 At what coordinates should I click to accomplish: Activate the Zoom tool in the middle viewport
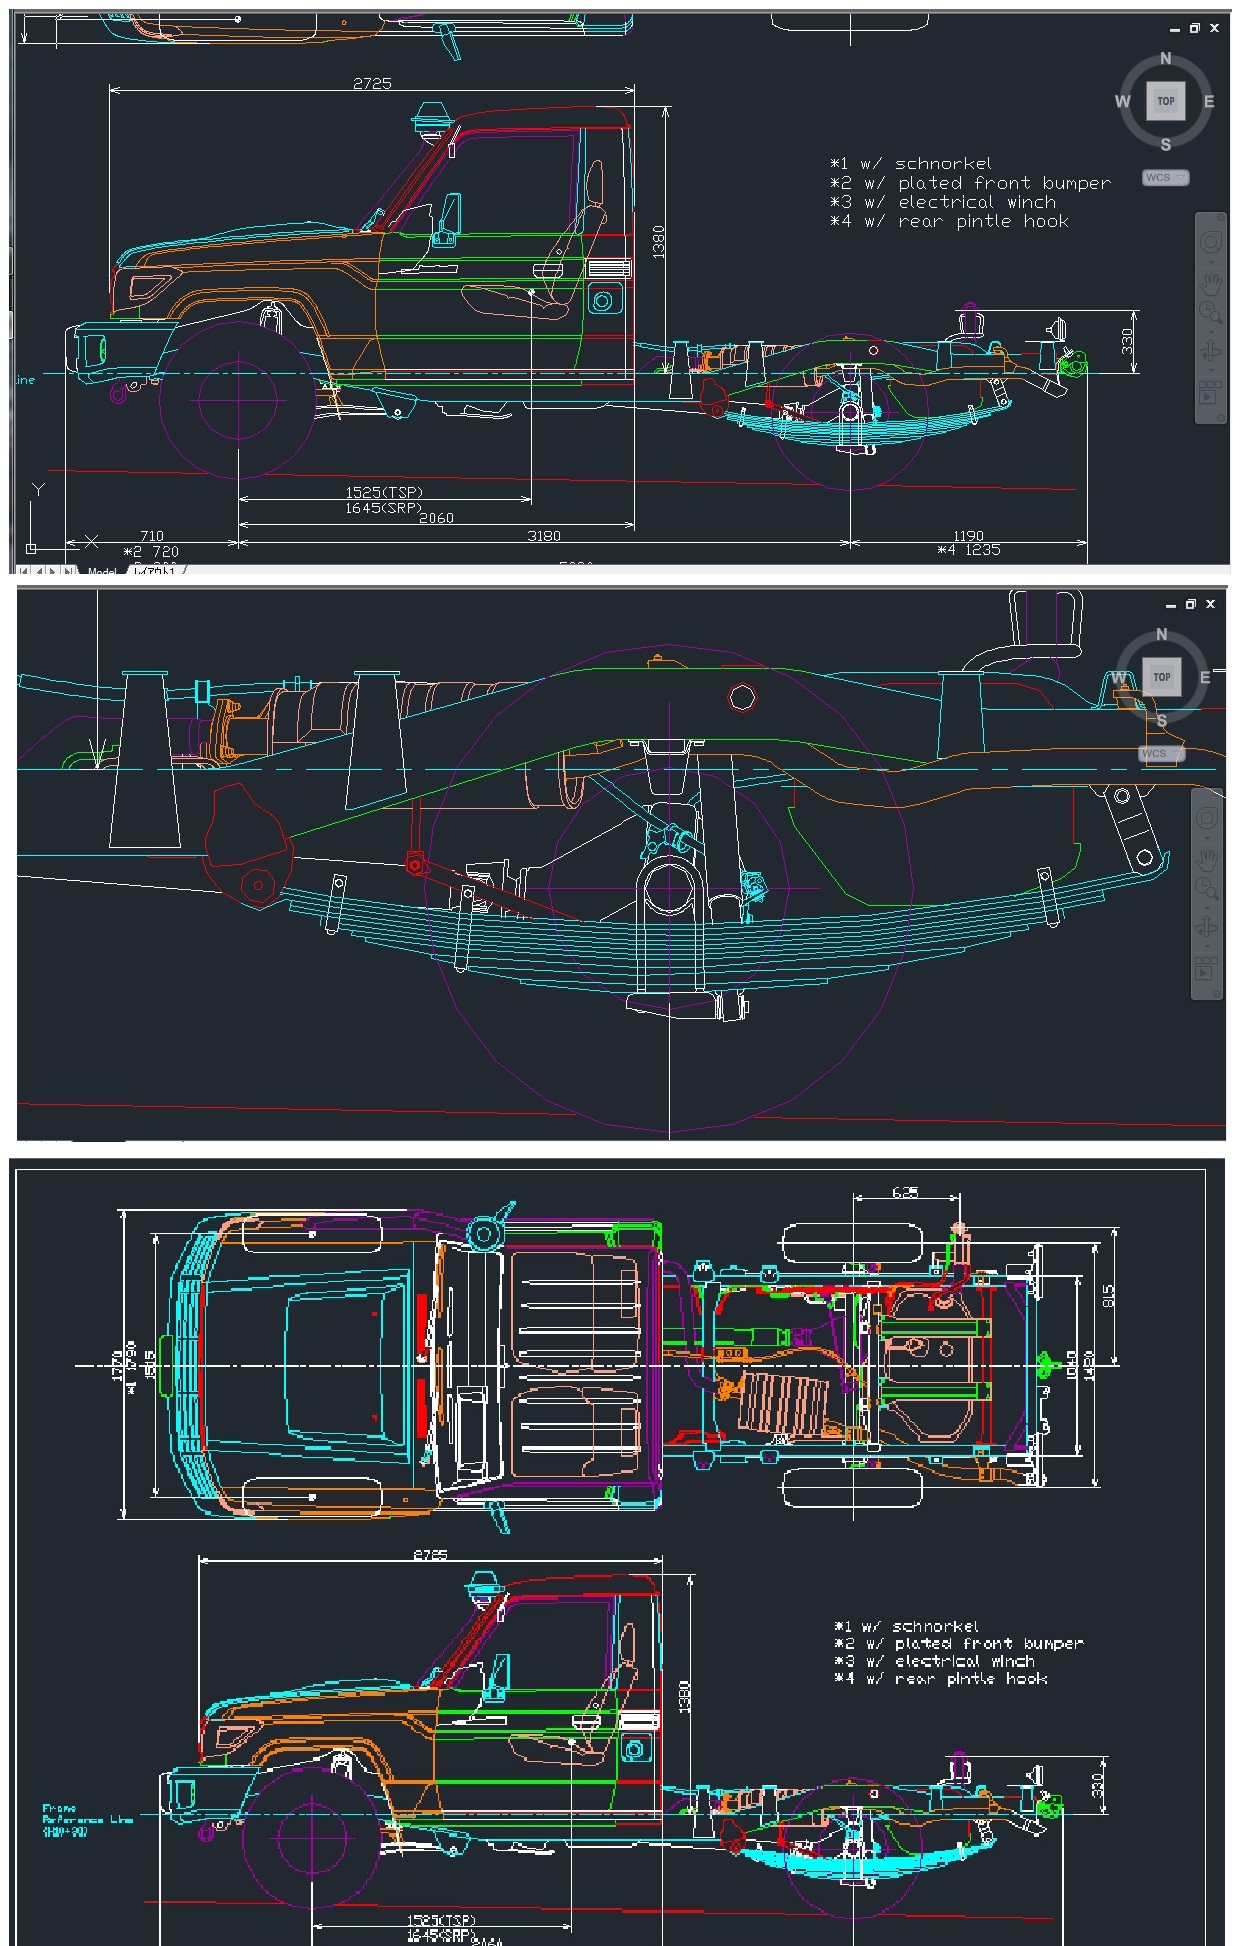pos(1207,889)
